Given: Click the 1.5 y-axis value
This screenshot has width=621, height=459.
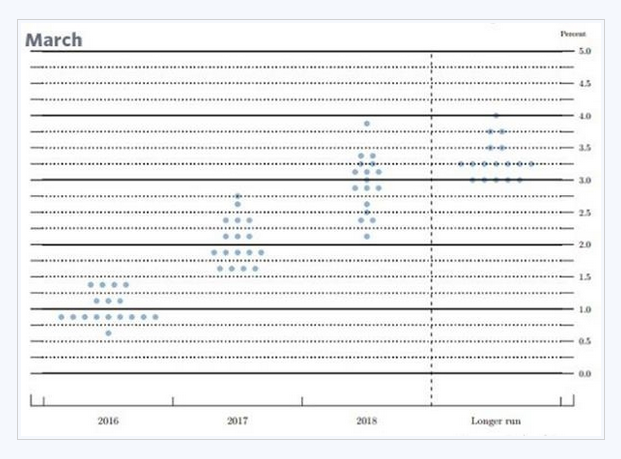Looking at the screenshot, I should [584, 277].
